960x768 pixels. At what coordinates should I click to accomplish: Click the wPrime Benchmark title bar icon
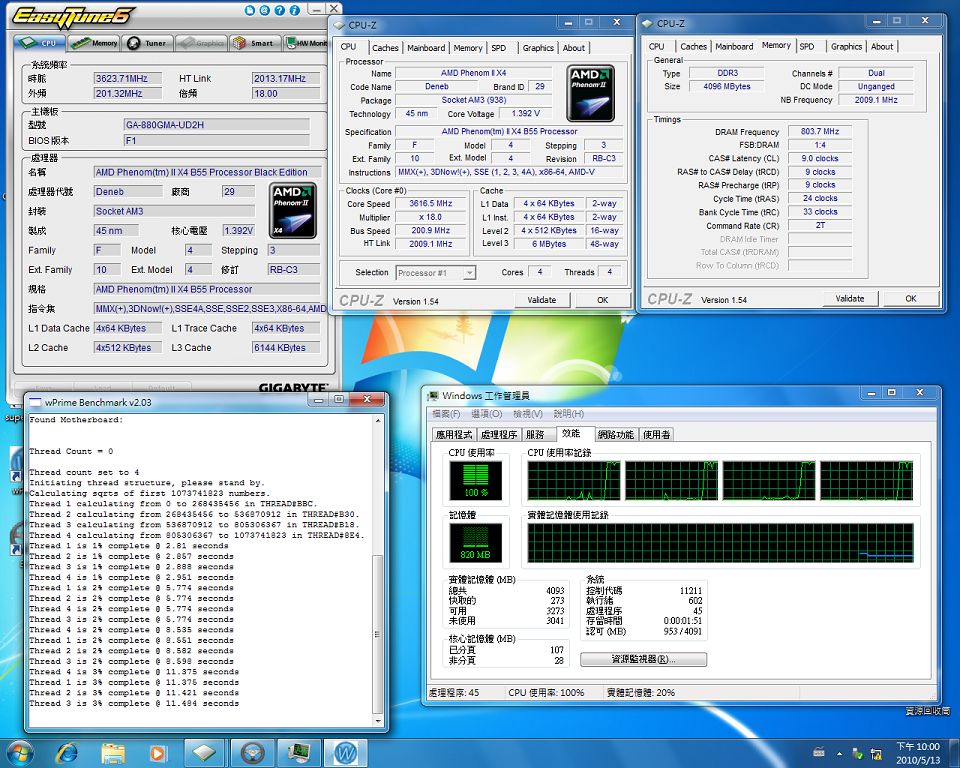[x=36, y=402]
